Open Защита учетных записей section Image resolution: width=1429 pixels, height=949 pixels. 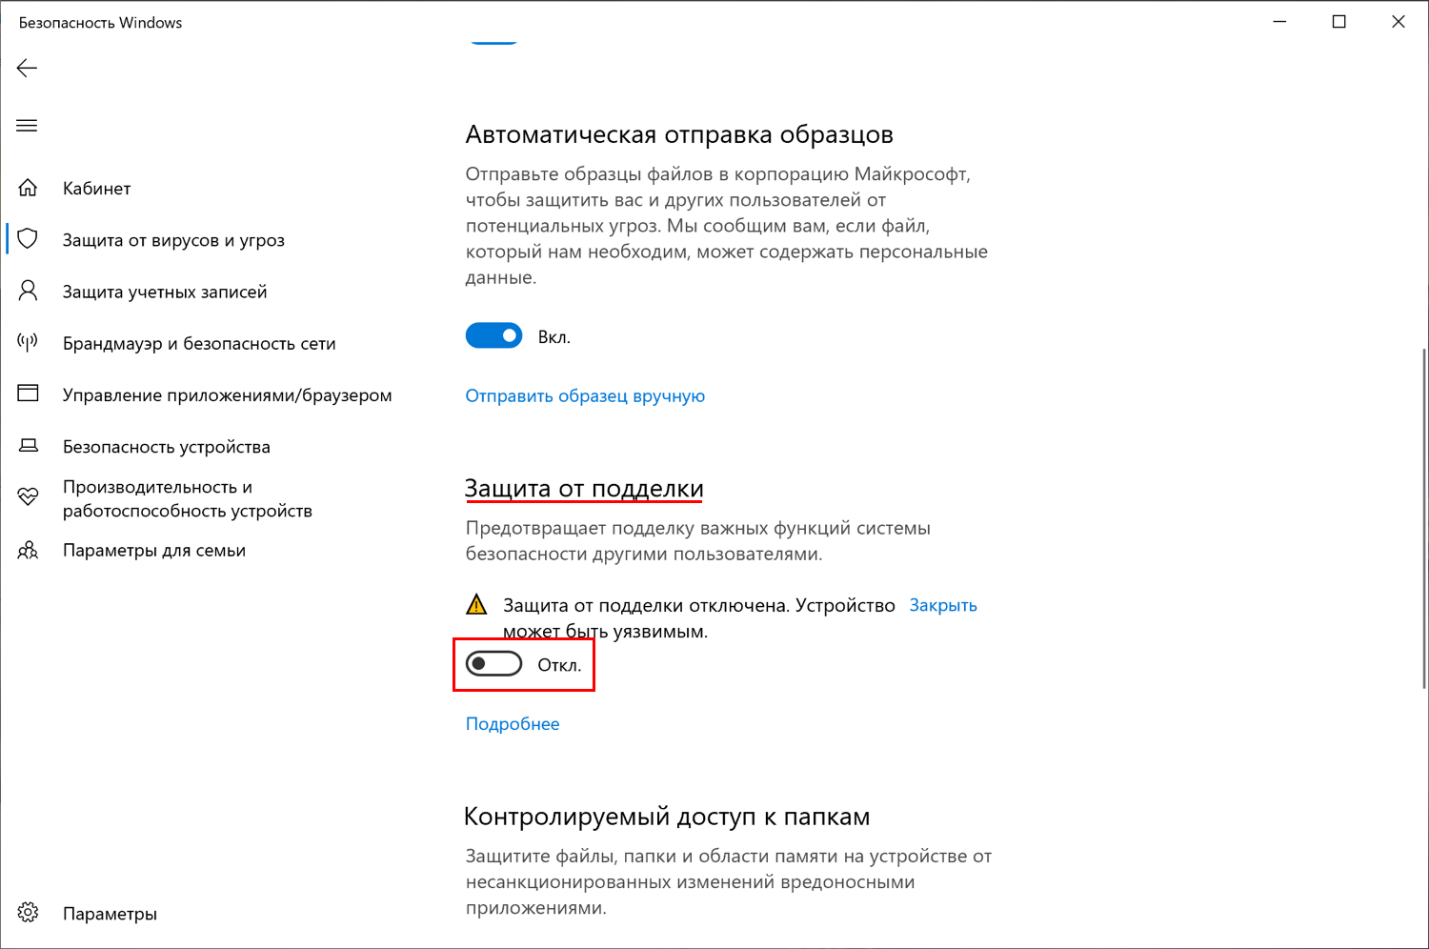(165, 292)
